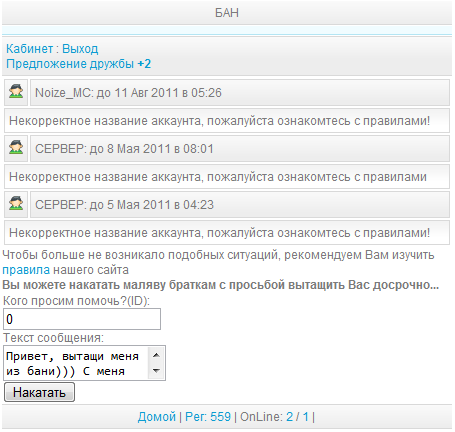The height and width of the screenshot is (432, 455).
Task: Click the Вы можете накатать маляву text
Action: pos(221,285)
